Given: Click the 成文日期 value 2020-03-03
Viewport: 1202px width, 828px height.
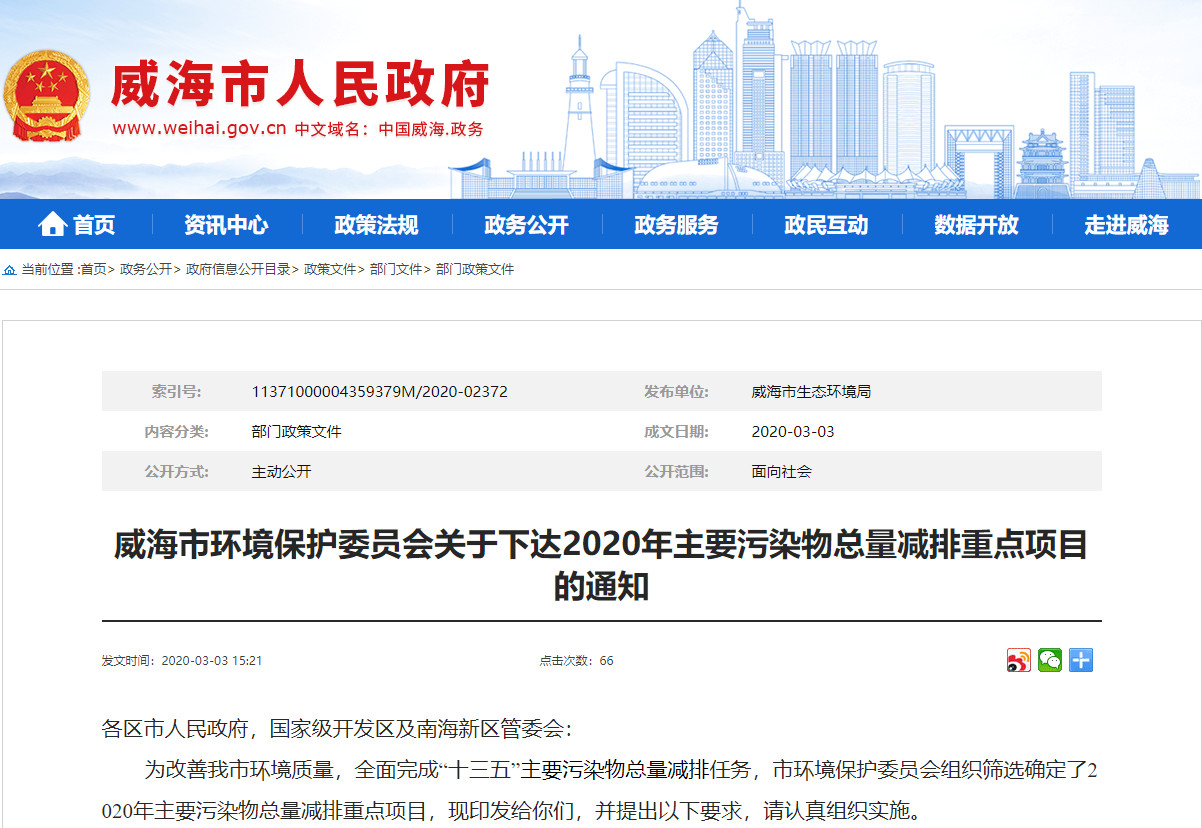Looking at the screenshot, I should click(x=792, y=432).
